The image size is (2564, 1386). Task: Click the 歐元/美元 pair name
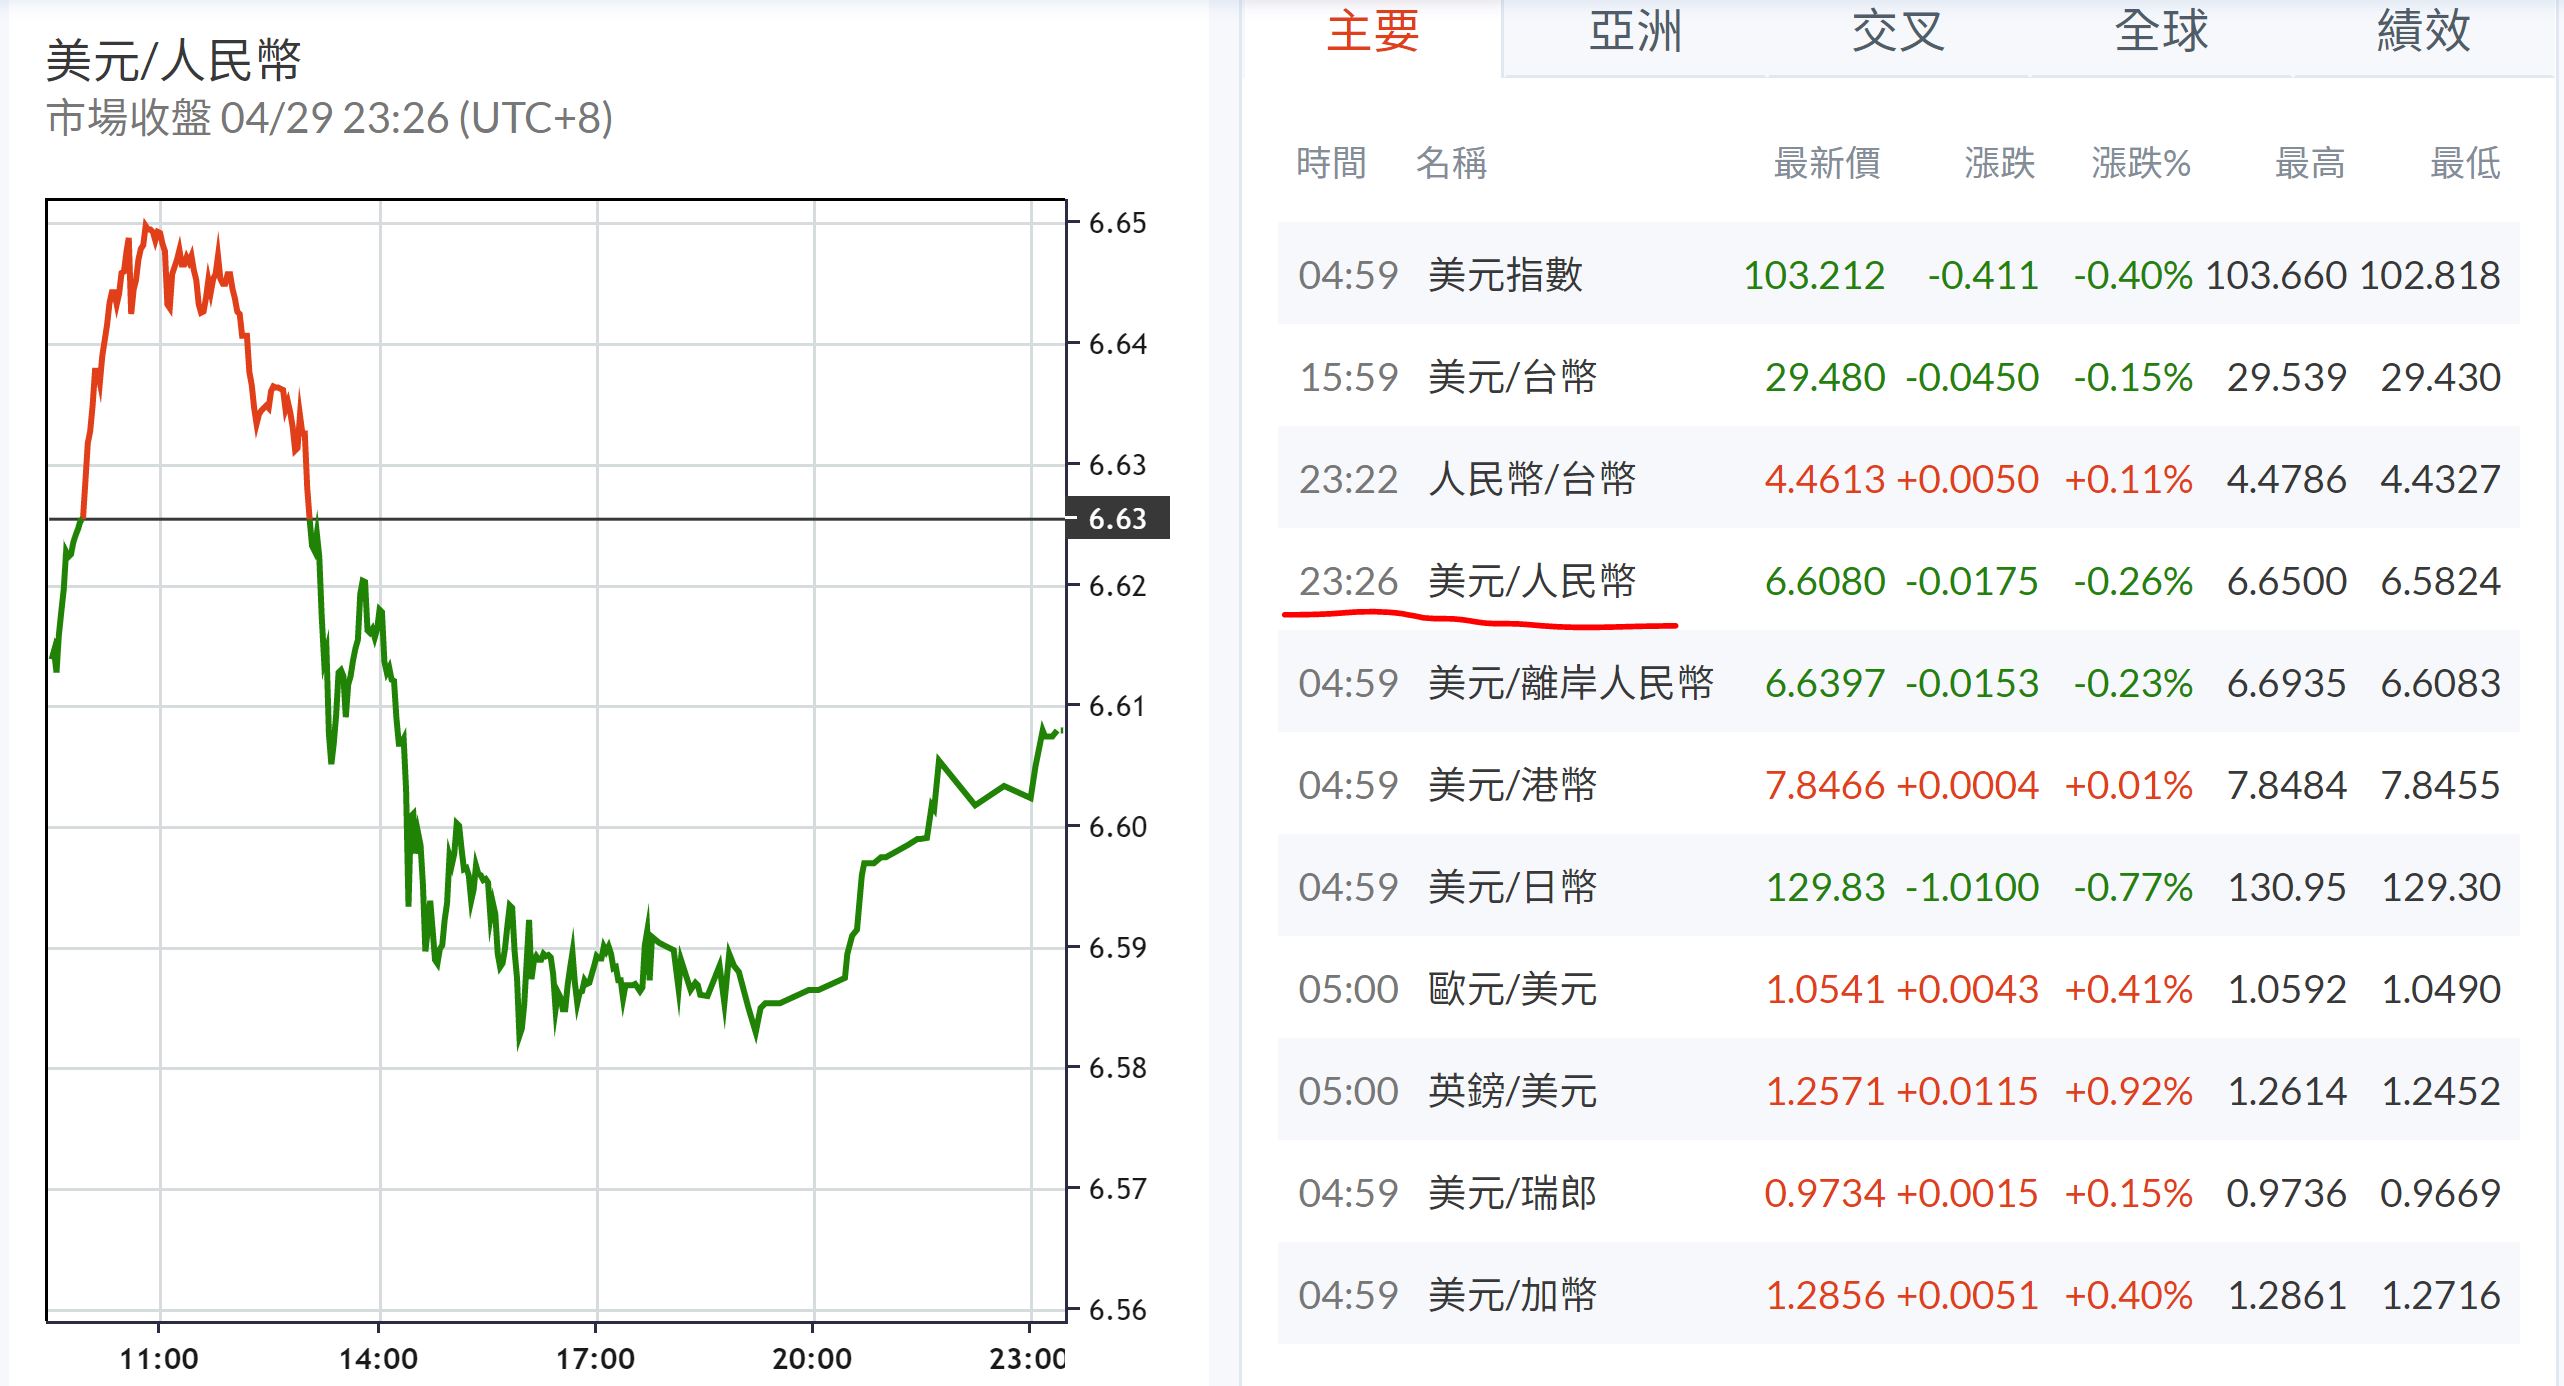pyautogui.click(x=1512, y=989)
